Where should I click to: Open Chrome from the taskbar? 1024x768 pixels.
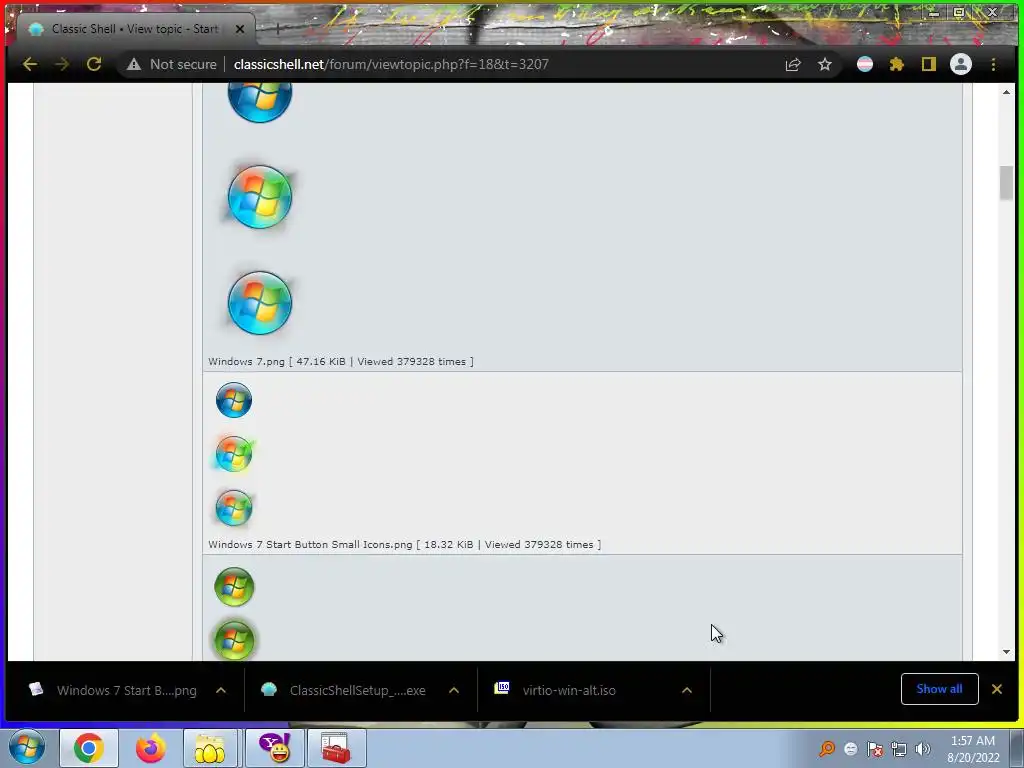coord(89,748)
